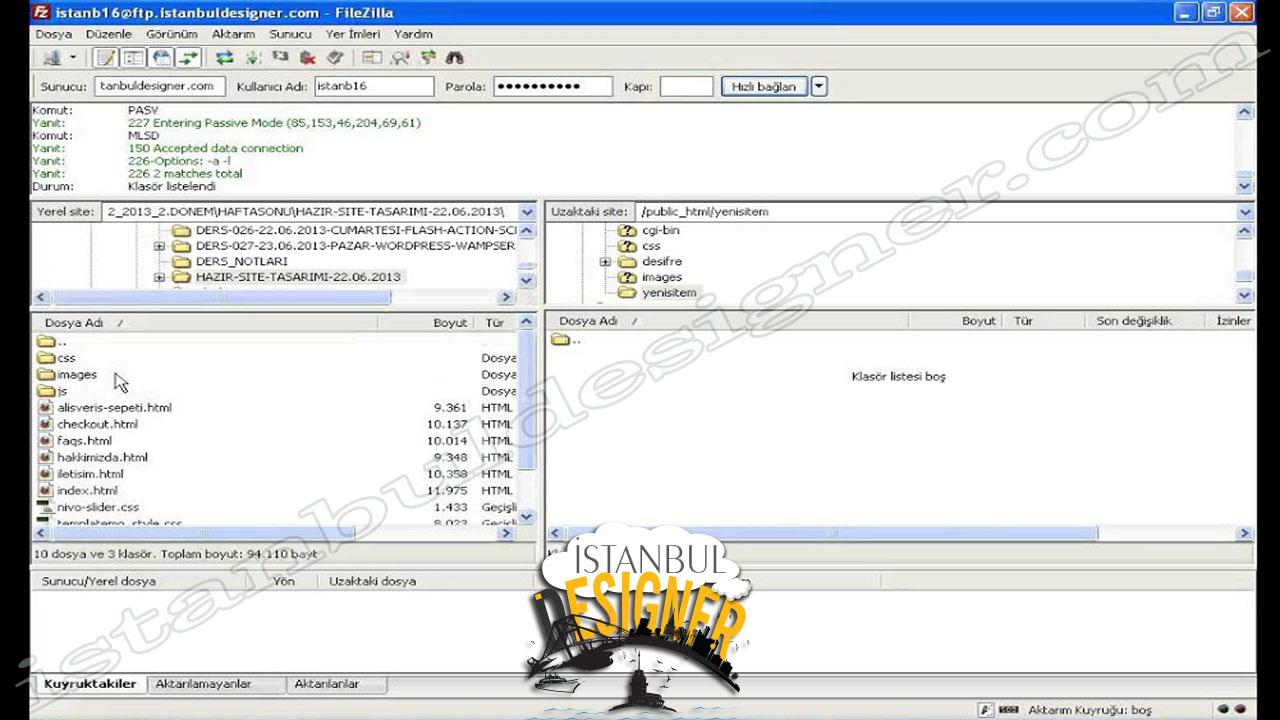Sort remote list by Son değişiklik column
The height and width of the screenshot is (720, 1280).
[1134, 321]
